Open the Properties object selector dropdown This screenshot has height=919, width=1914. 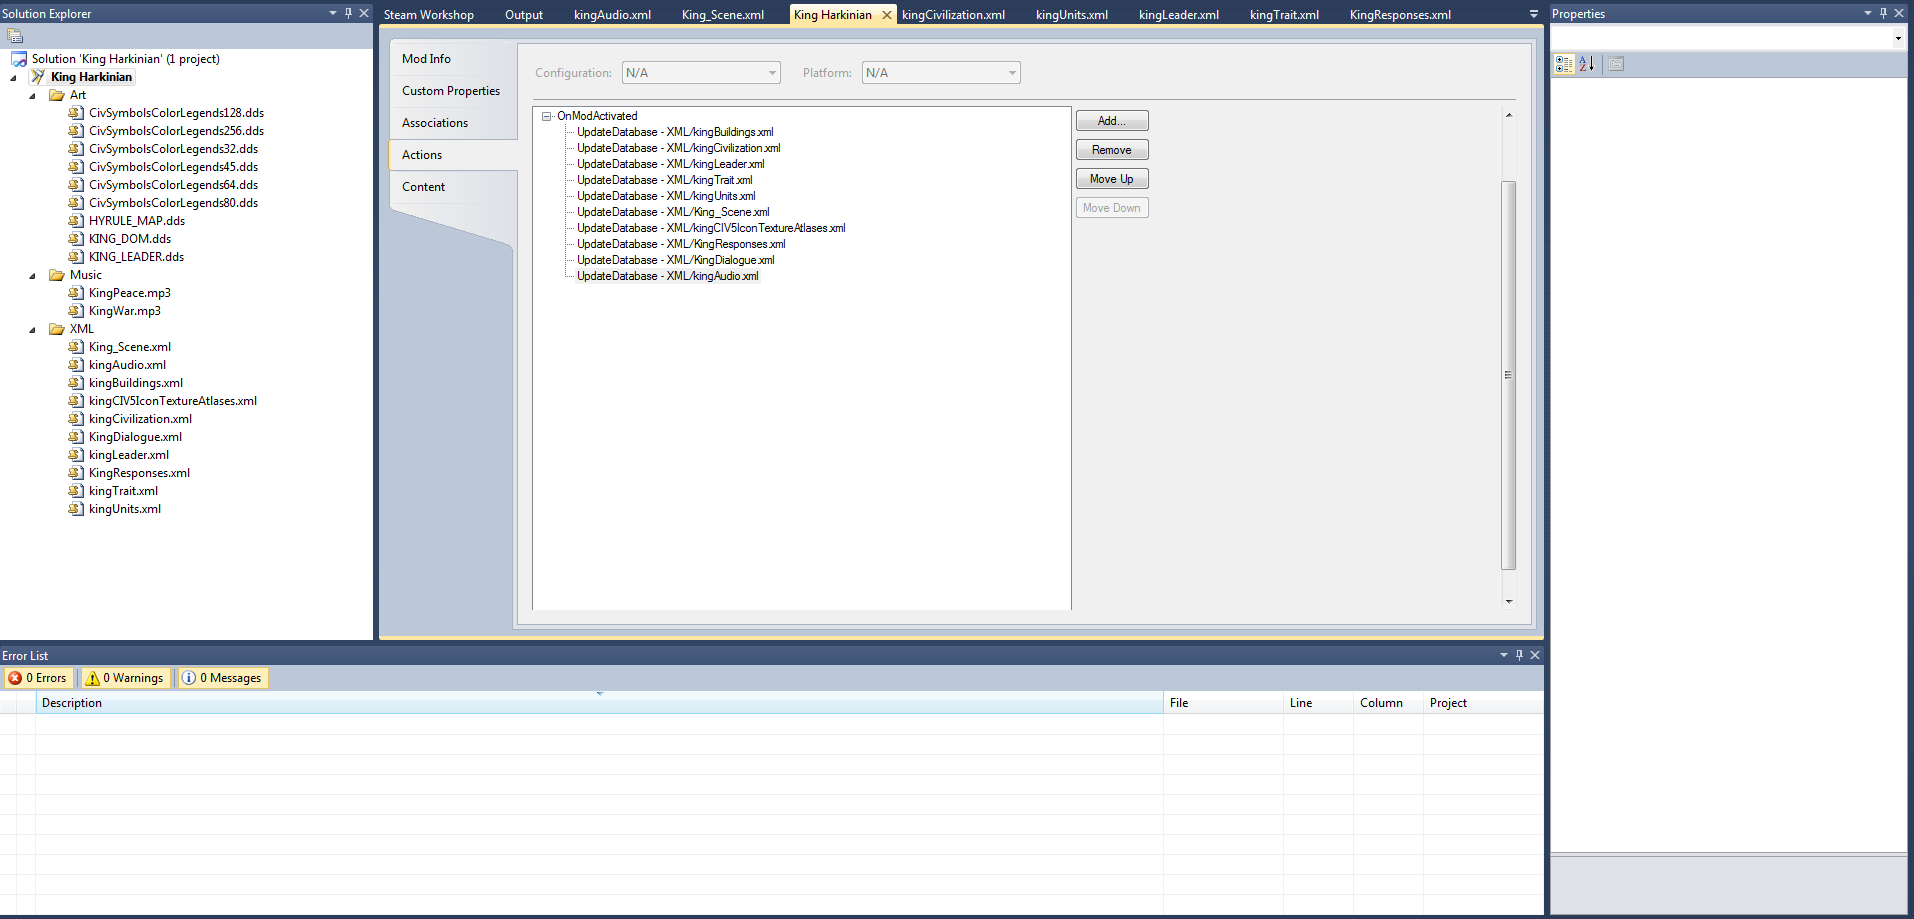(x=1898, y=38)
